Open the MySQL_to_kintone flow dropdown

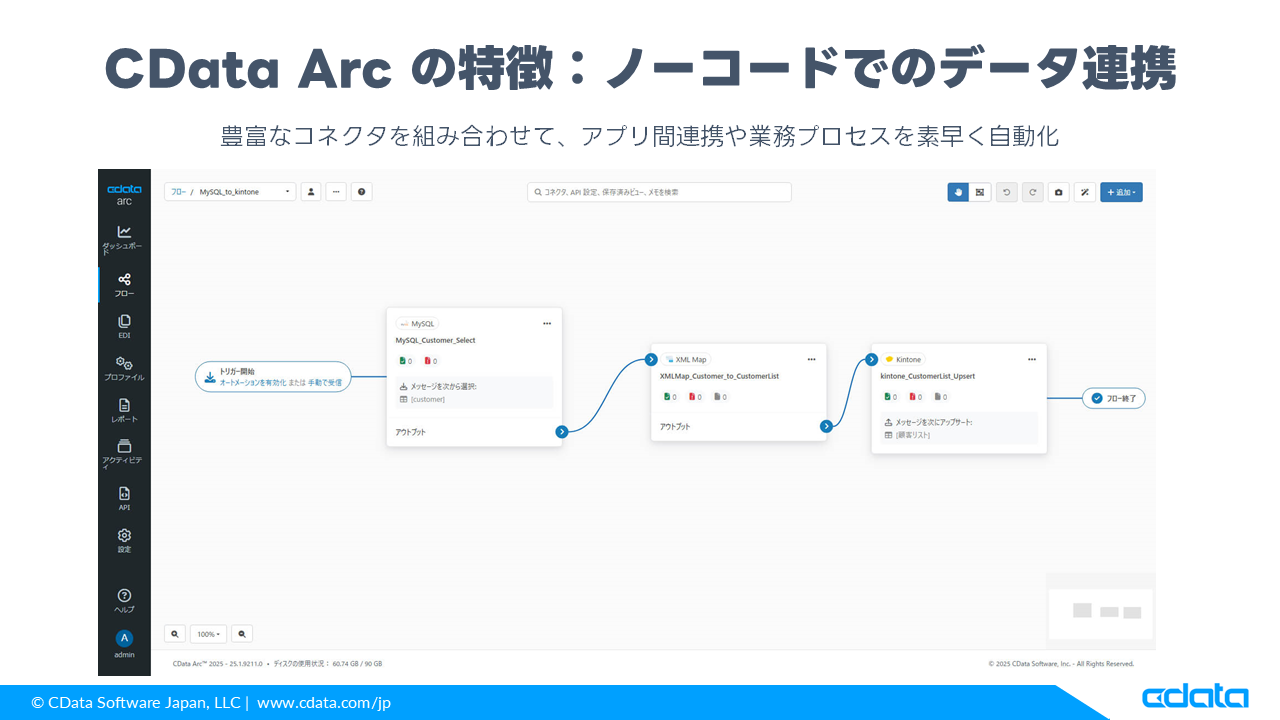[x=245, y=191]
